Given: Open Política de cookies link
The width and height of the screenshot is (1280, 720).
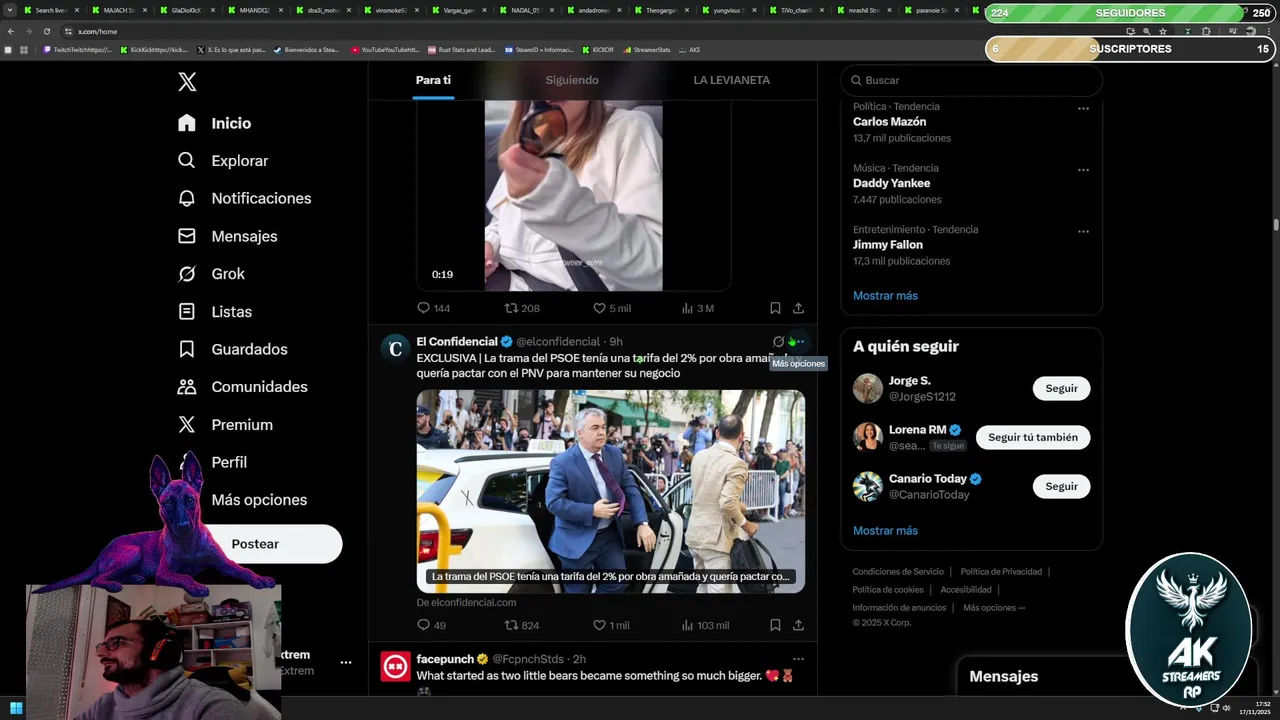Looking at the screenshot, I should pyautogui.click(x=888, y=590).
